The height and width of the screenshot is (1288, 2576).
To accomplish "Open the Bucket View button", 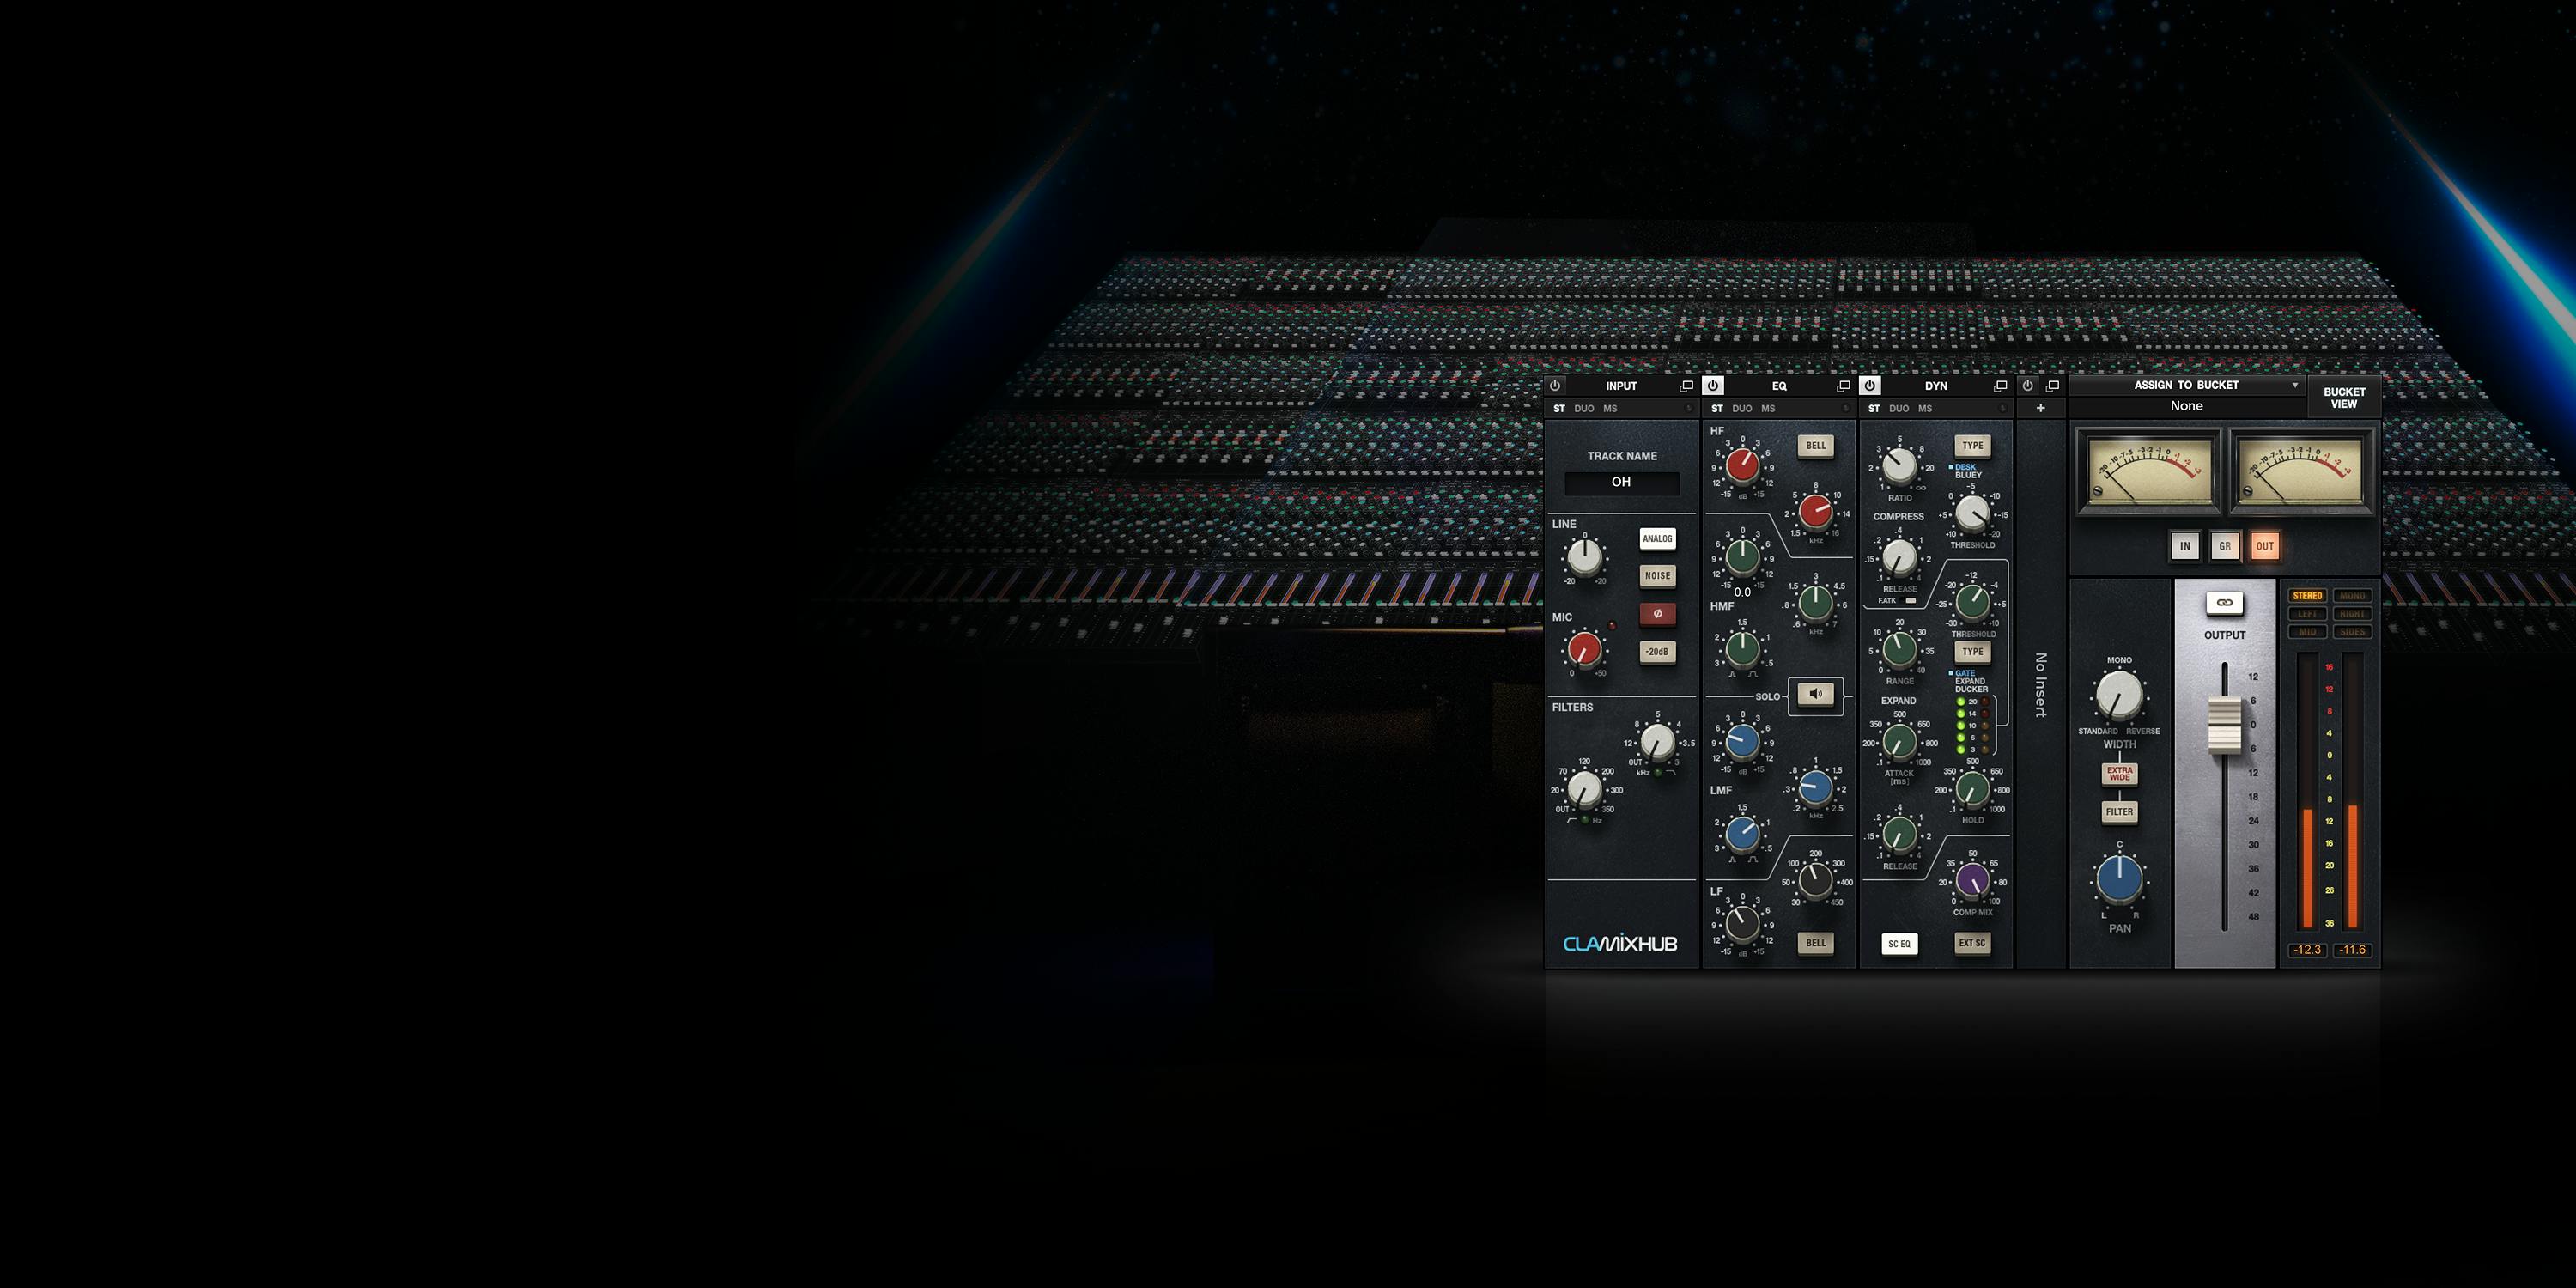I will (2344, 398).
